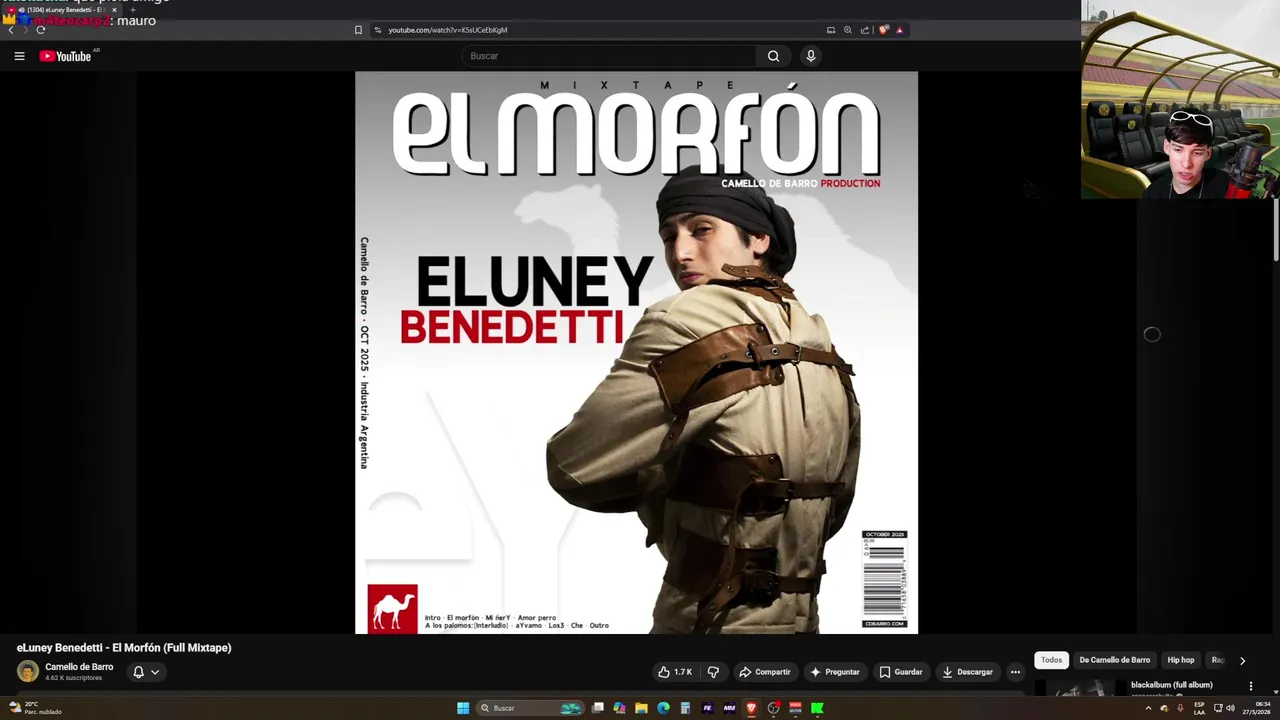Open Microsoft Edge from the taskbar
Image resolution: width=1280 pixels, height=720 pixels.
point(663,708)
